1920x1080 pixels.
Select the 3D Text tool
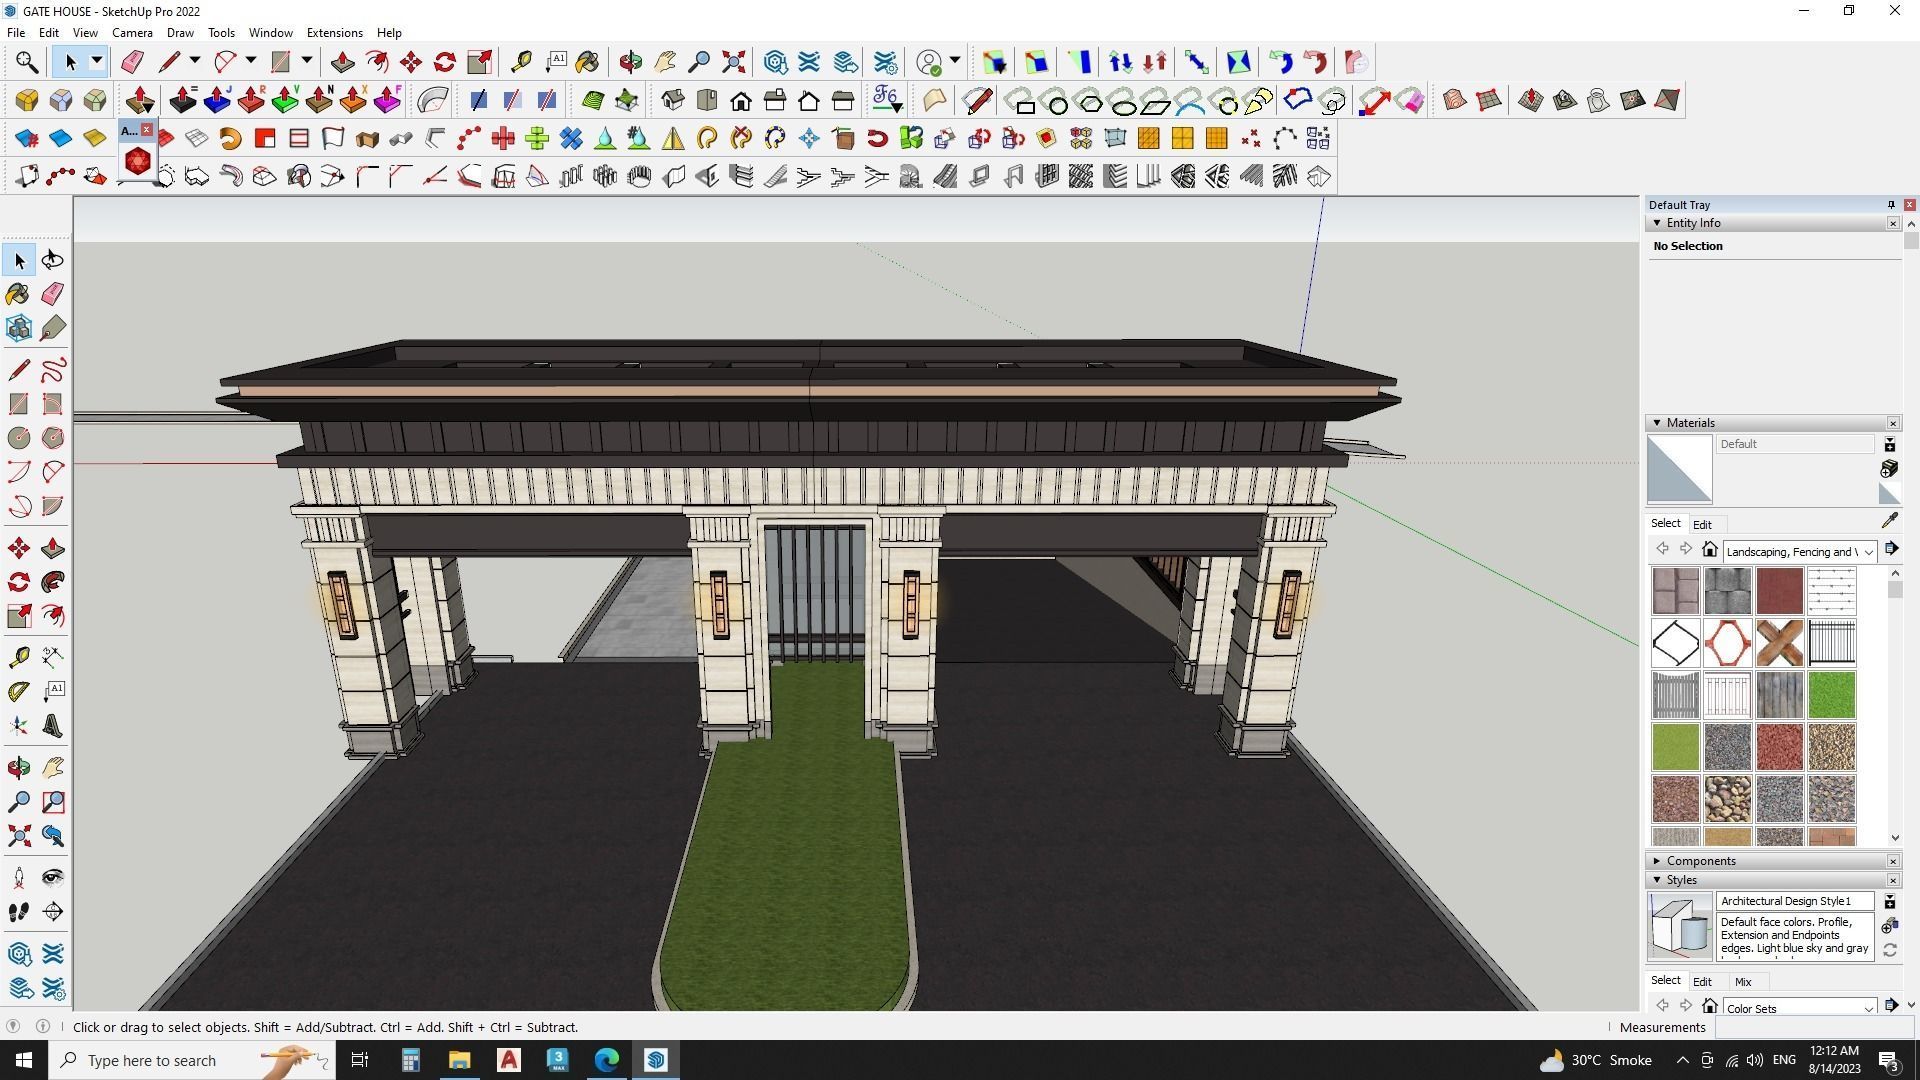52,726
